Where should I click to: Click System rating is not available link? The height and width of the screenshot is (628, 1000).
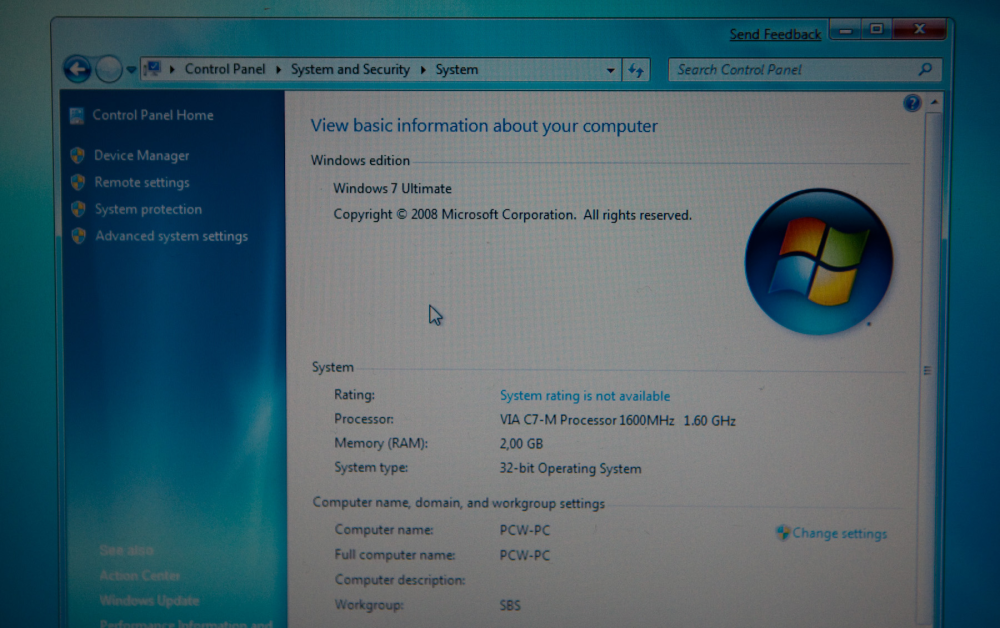[x=585, y=396]
